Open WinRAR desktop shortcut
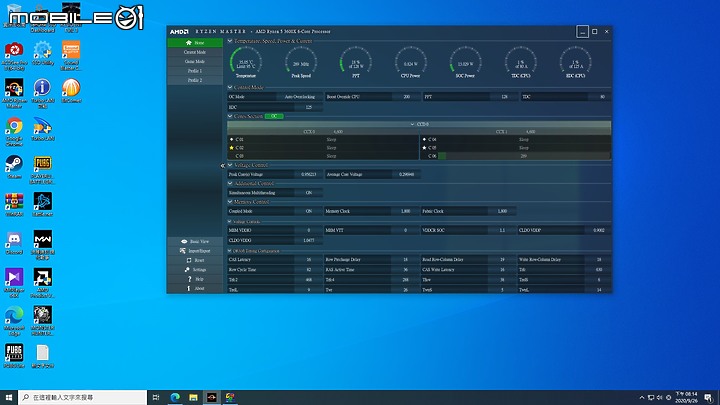 point(14,205)
